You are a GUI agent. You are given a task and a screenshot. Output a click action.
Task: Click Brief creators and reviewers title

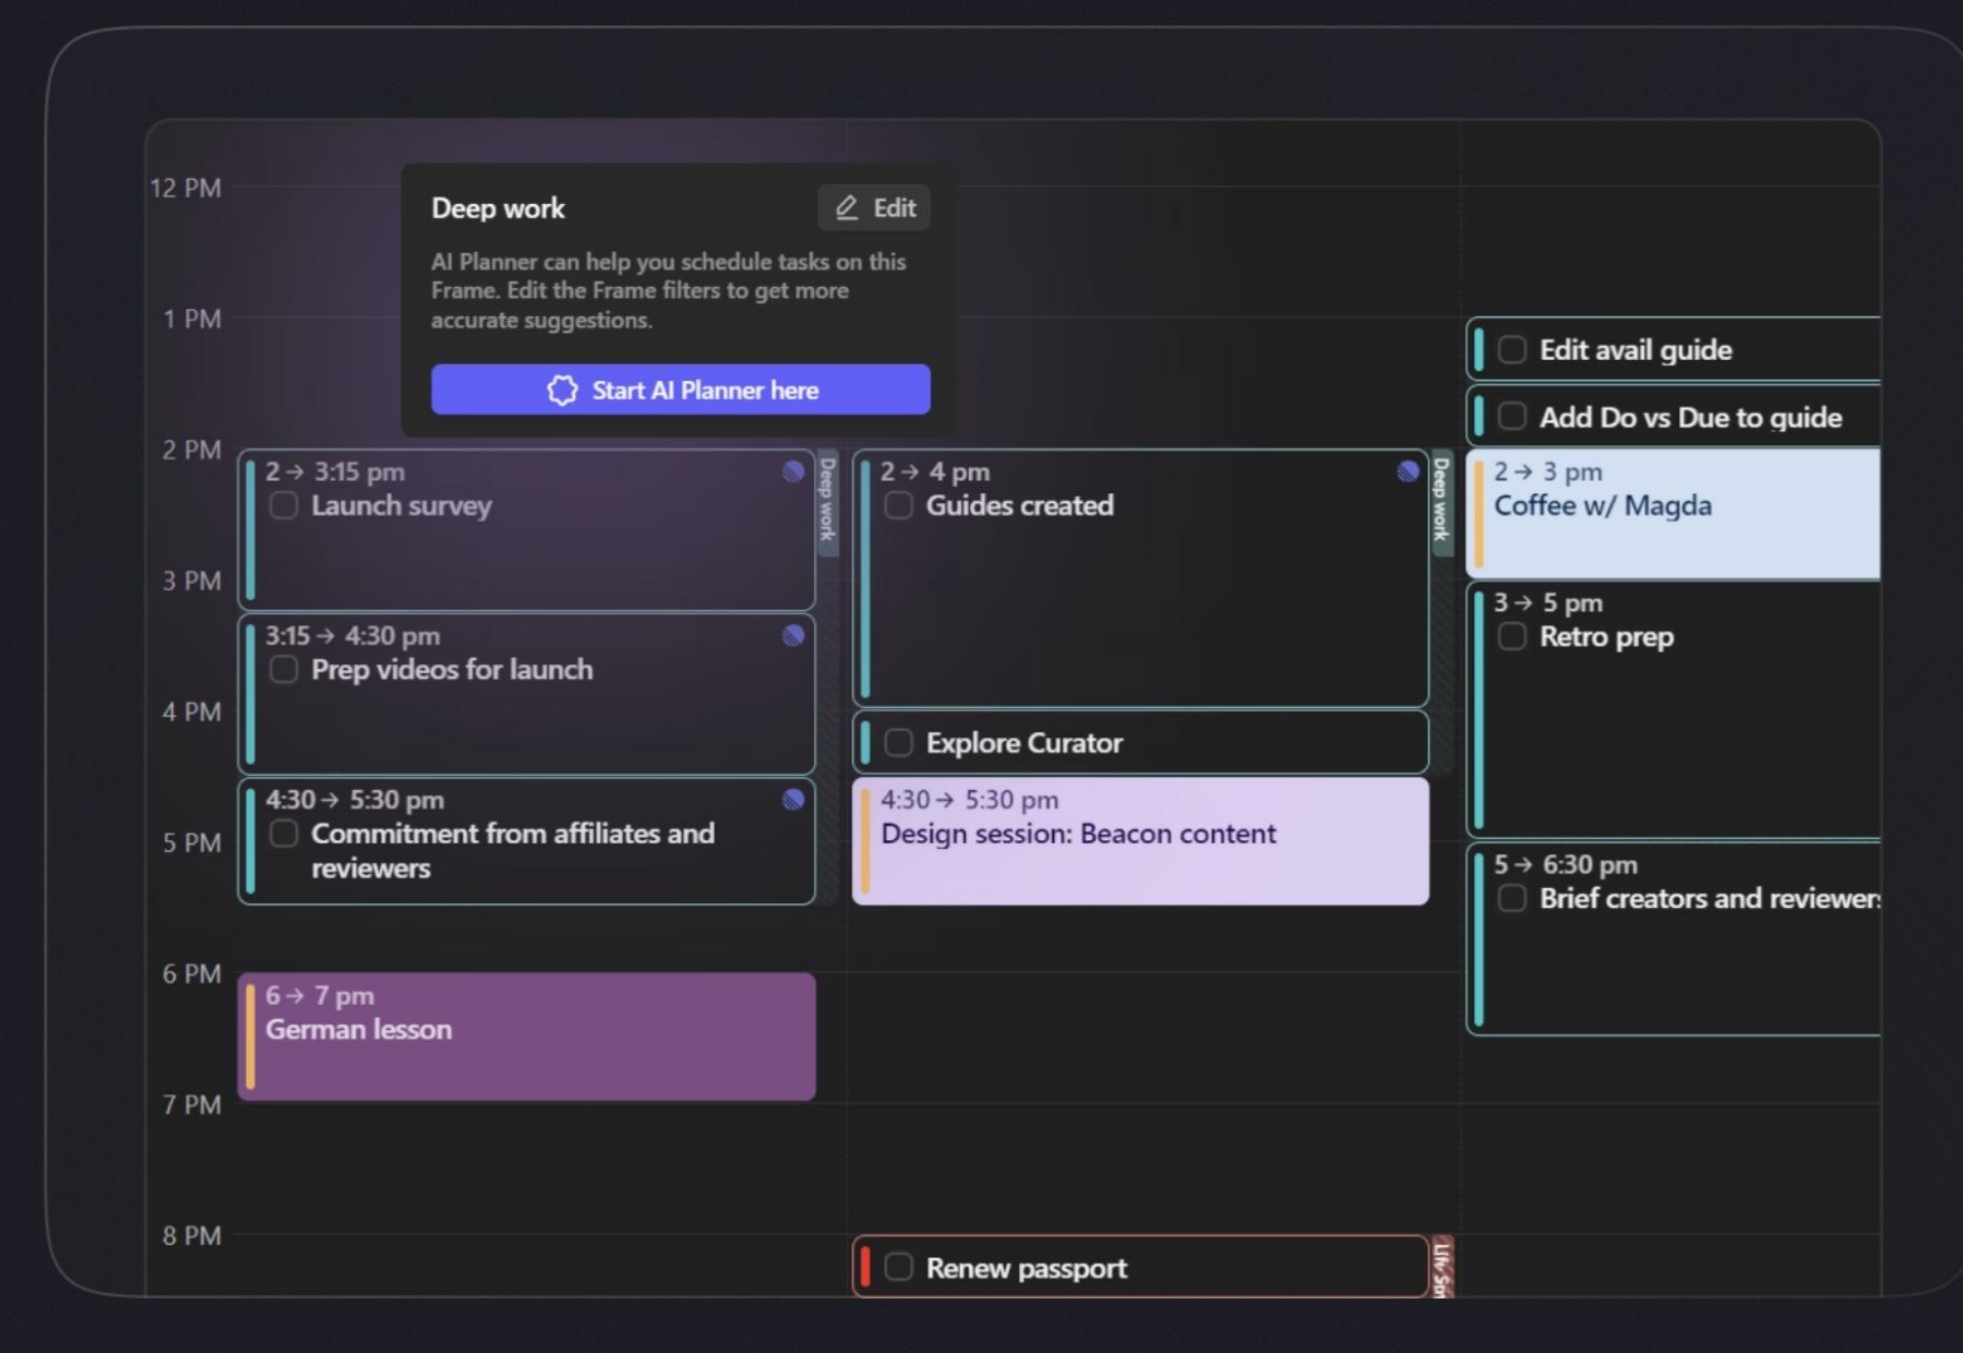[1710, 898]
